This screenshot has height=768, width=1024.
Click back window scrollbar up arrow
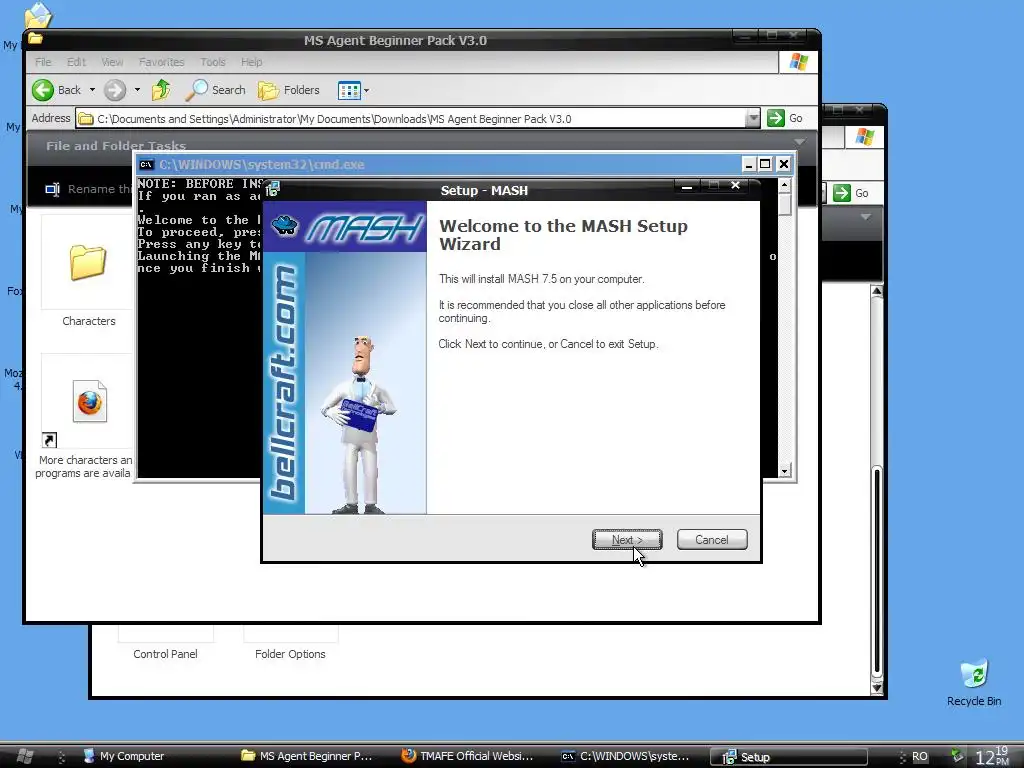tap(877, 291)
